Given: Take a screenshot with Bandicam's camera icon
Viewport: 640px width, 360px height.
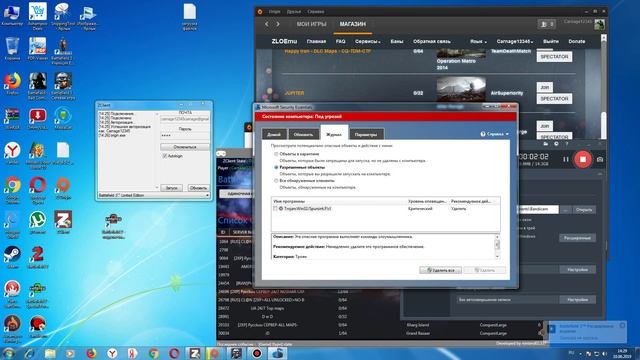Looking at the screenshot, I should tap(600, 159).
